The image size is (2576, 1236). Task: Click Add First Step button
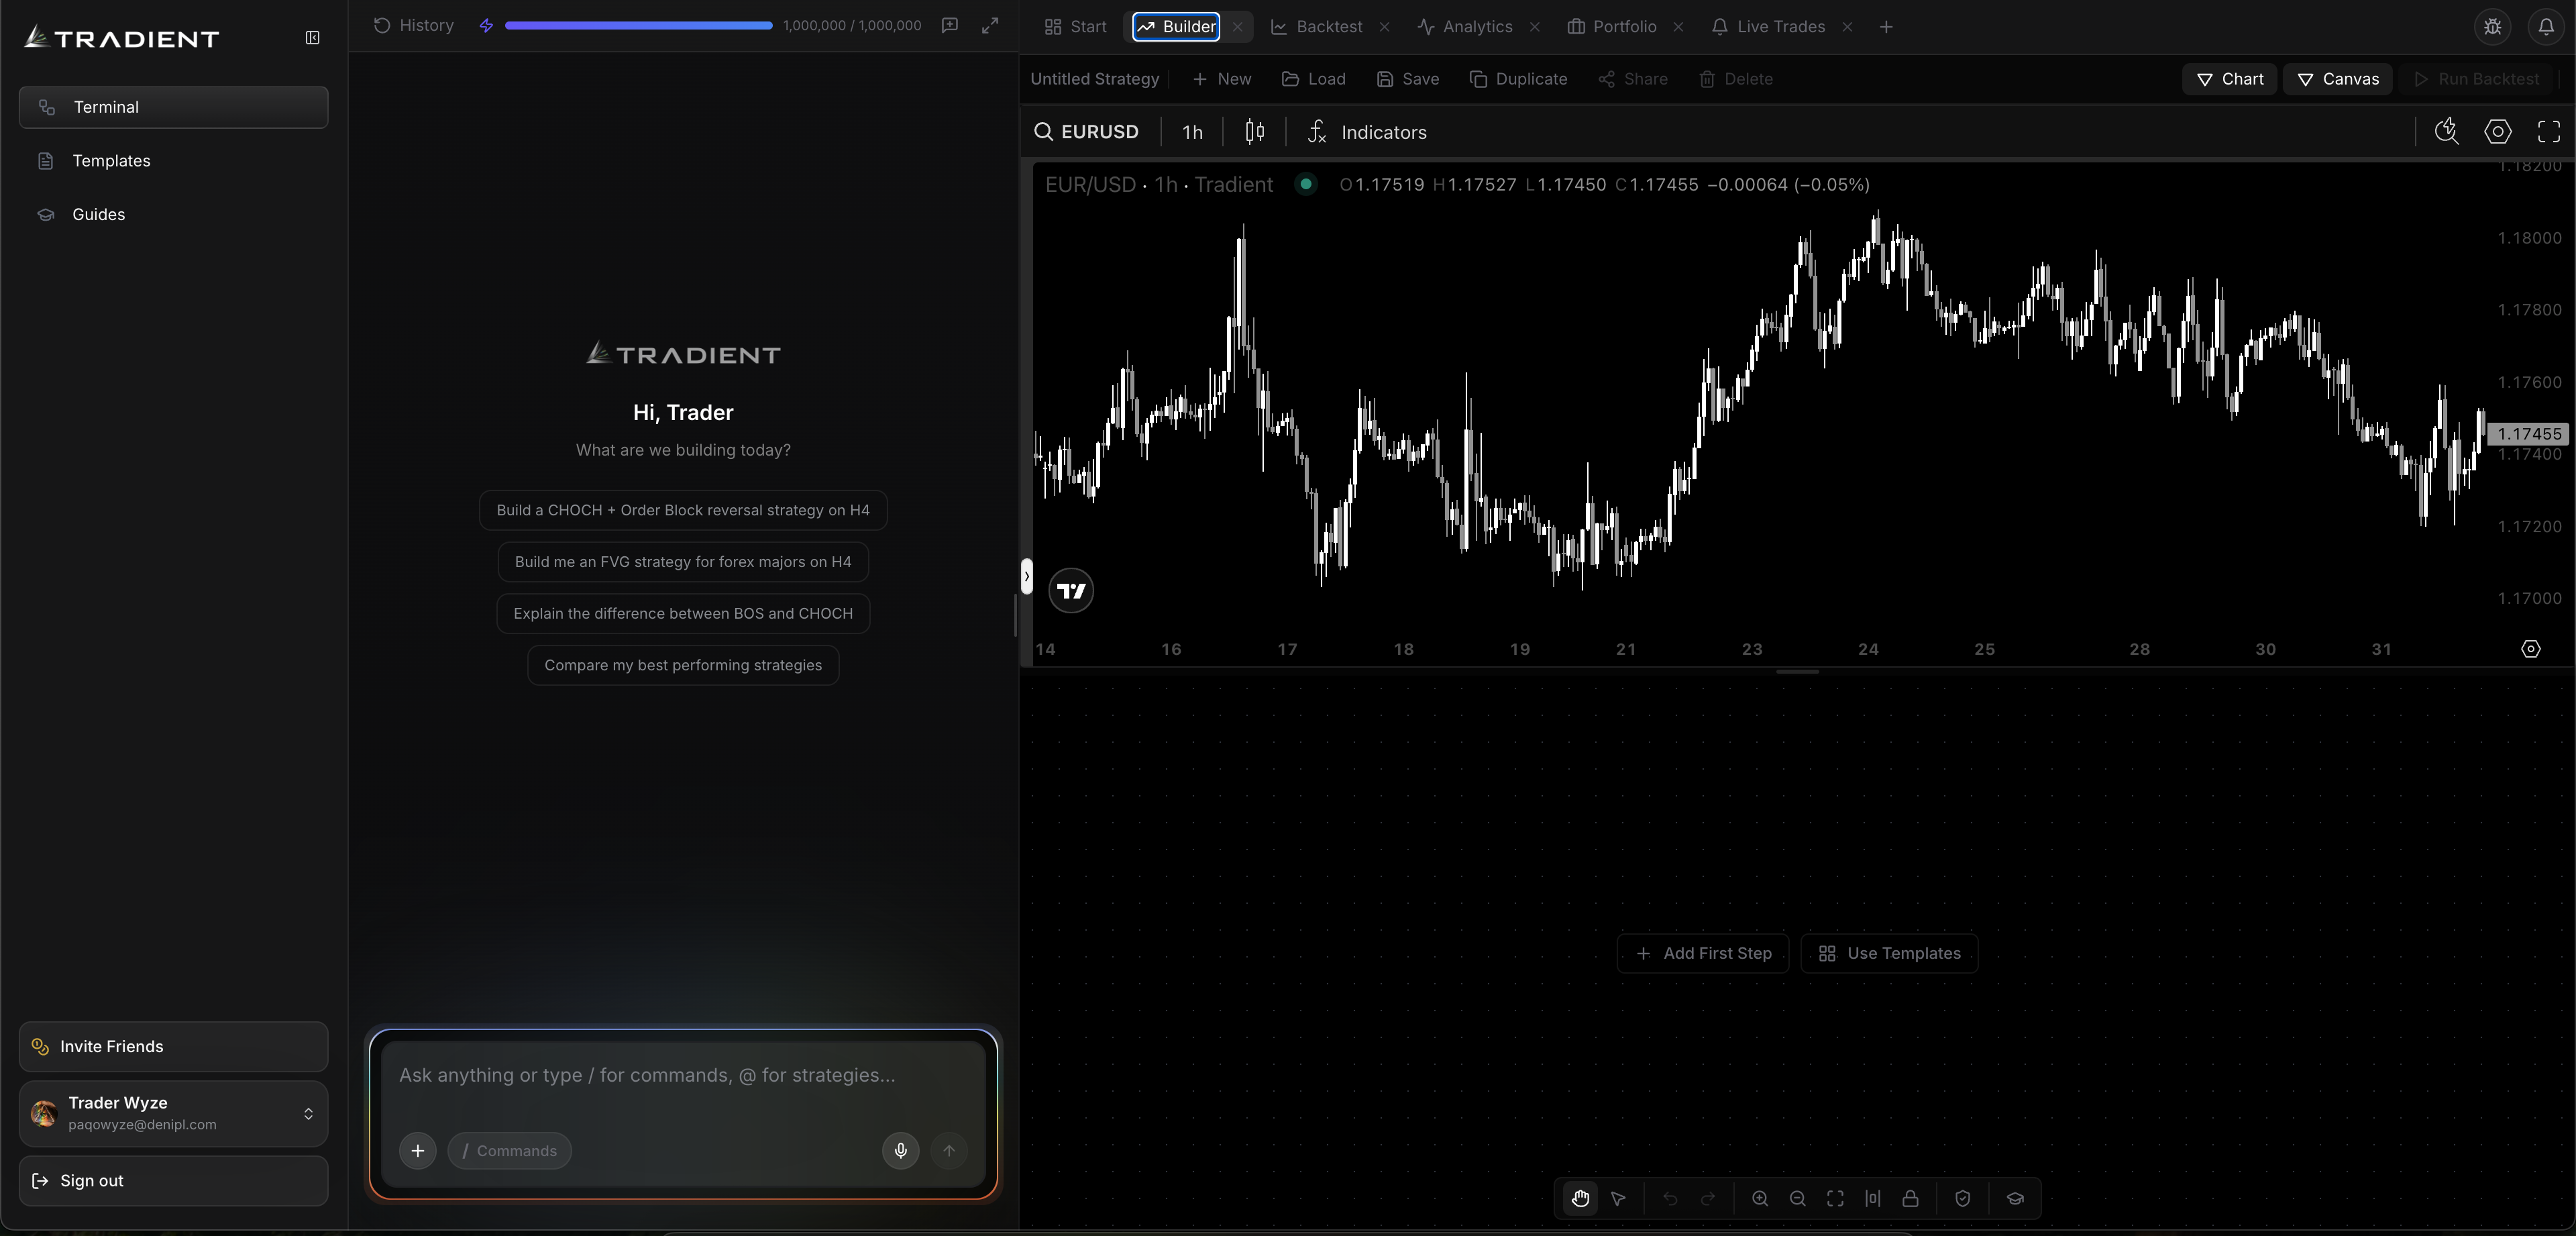[x=1703, y=953]
